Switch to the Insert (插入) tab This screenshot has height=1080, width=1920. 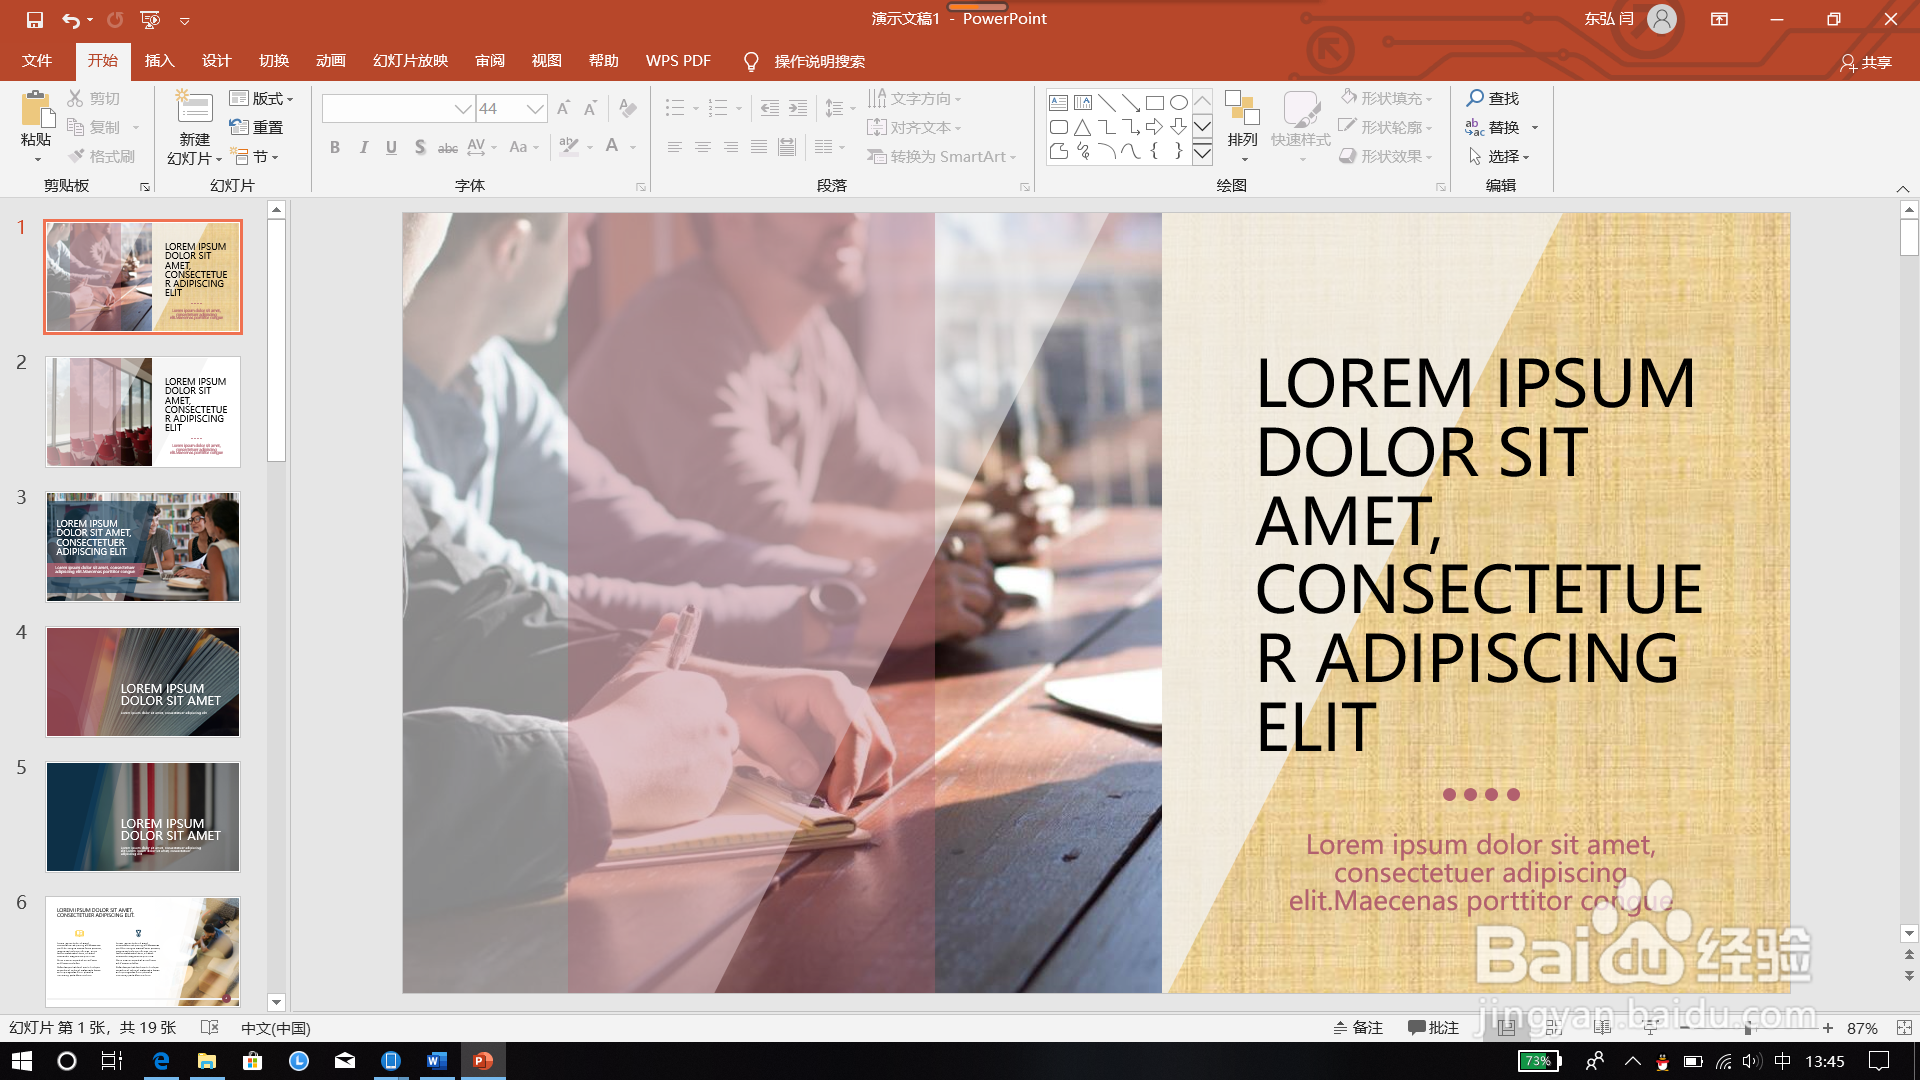[159, 61]
